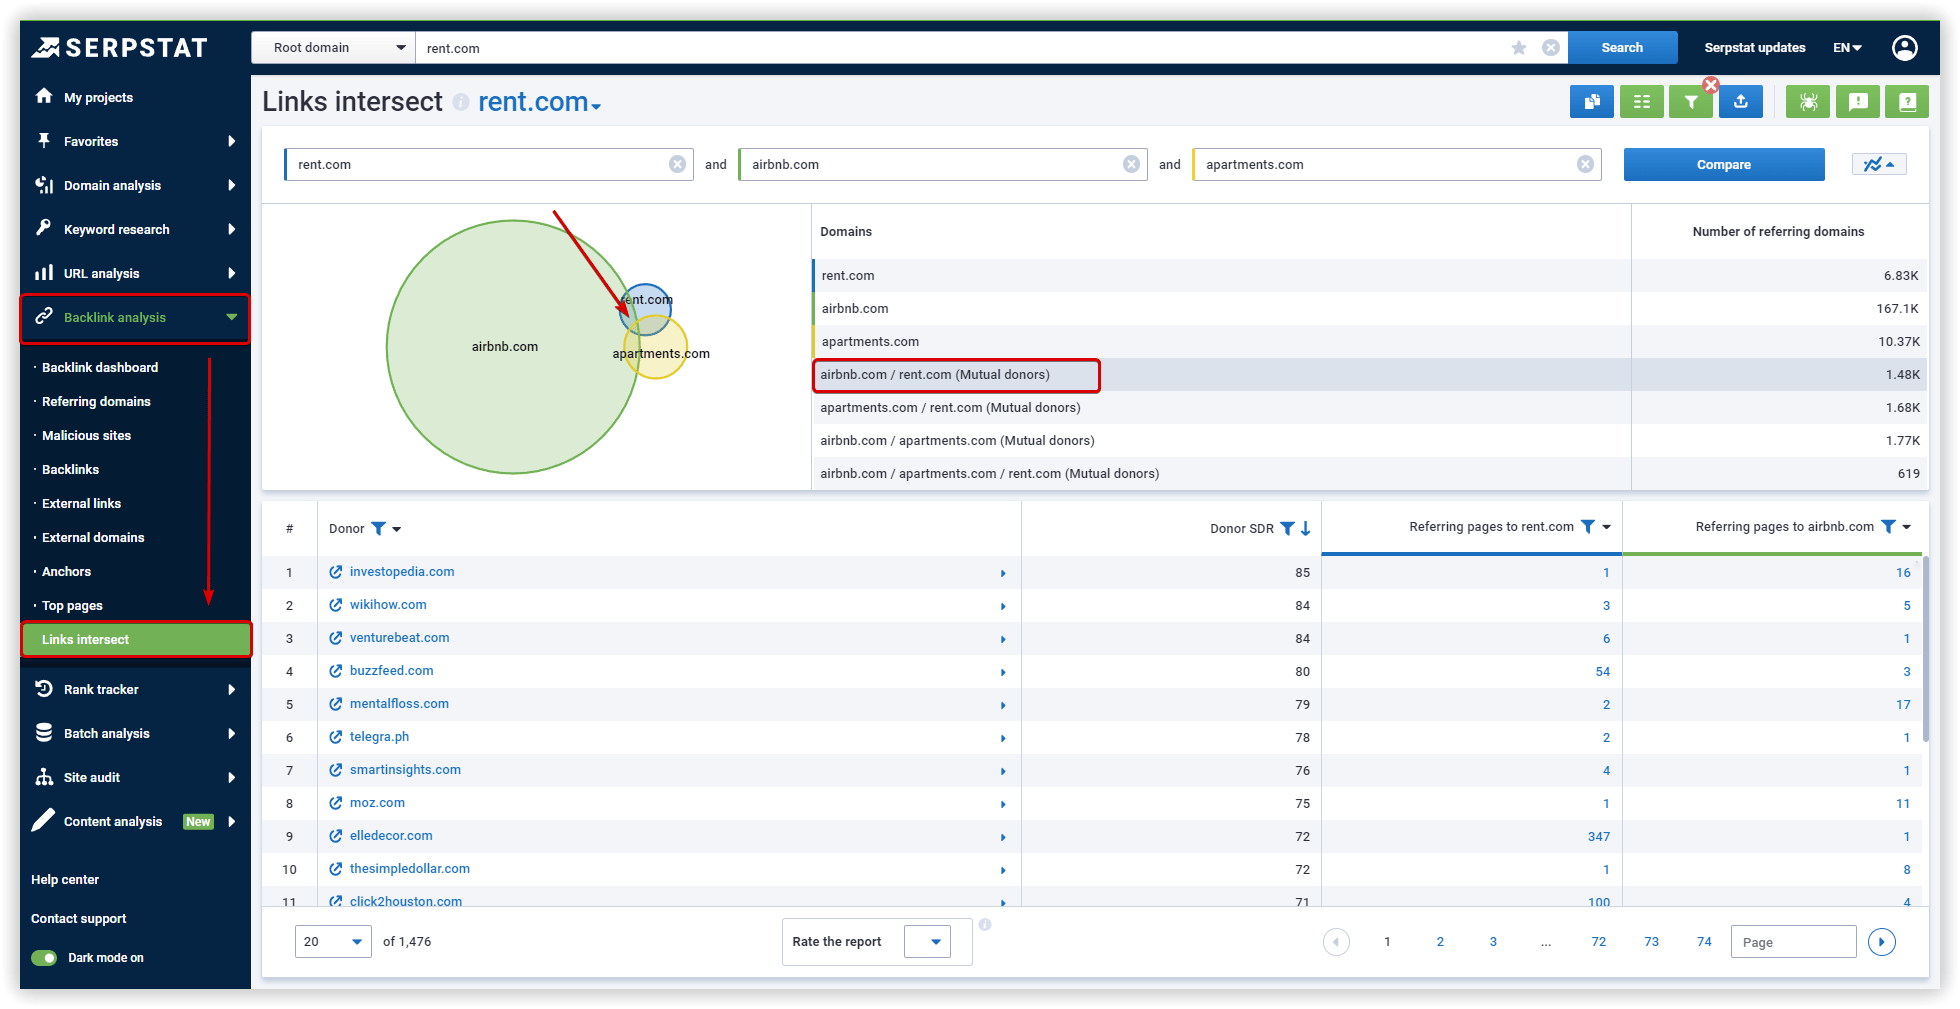Open the buzzfeed.com donor link

click(391, 671)
